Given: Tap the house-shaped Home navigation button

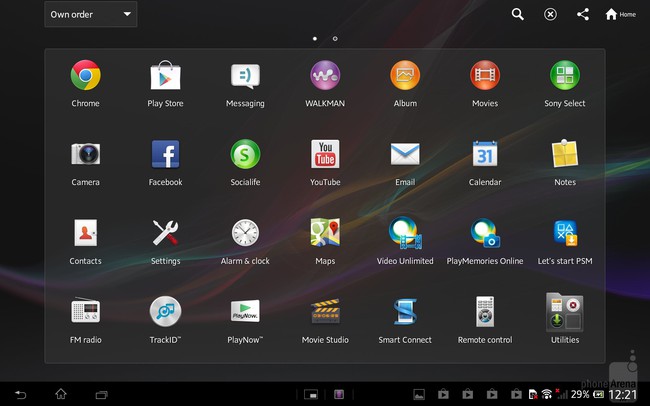Looking at the screenshot, I should pyautogui.click(x=61, y=394).
